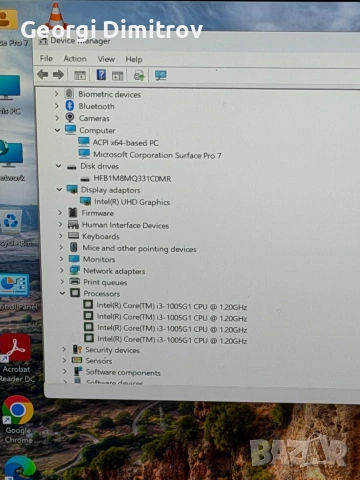360x480 pixels.
Task: Select Mice and other pointing devices label
Action: [139, 249]
